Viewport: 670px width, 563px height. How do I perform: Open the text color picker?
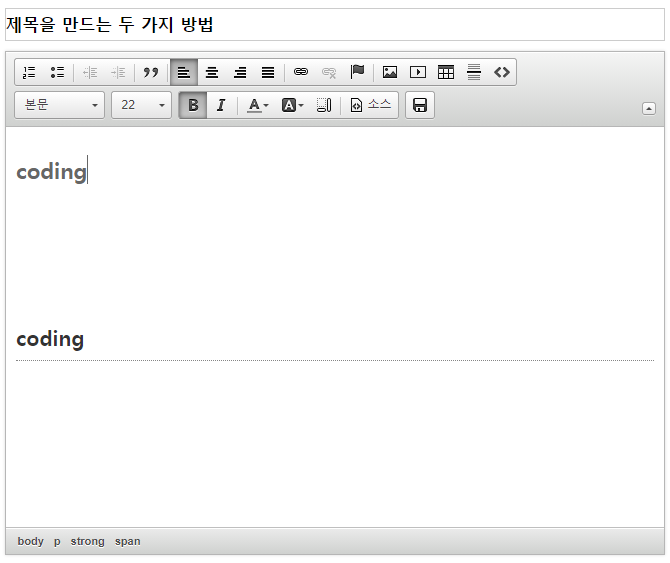[x=258, y=105]
